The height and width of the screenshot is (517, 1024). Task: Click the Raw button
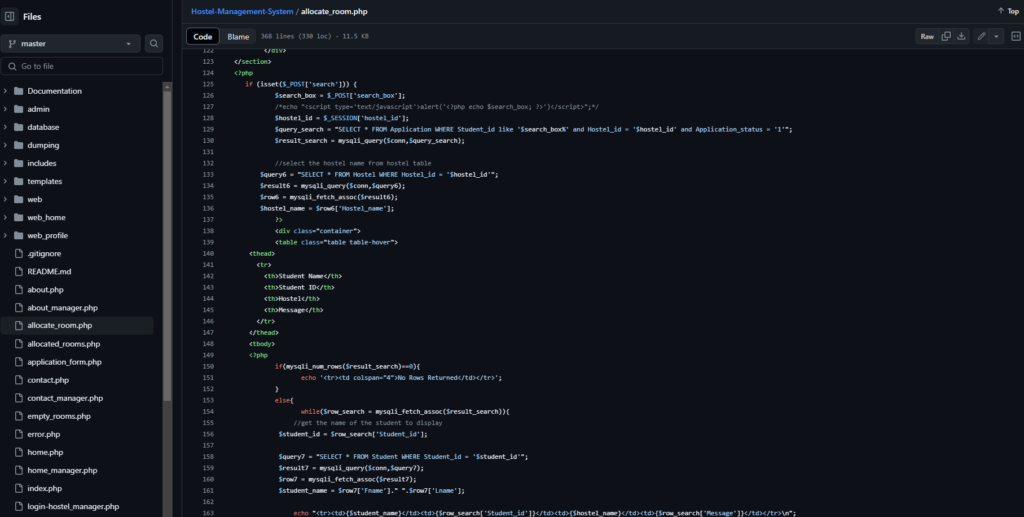[x=927, y=37]
